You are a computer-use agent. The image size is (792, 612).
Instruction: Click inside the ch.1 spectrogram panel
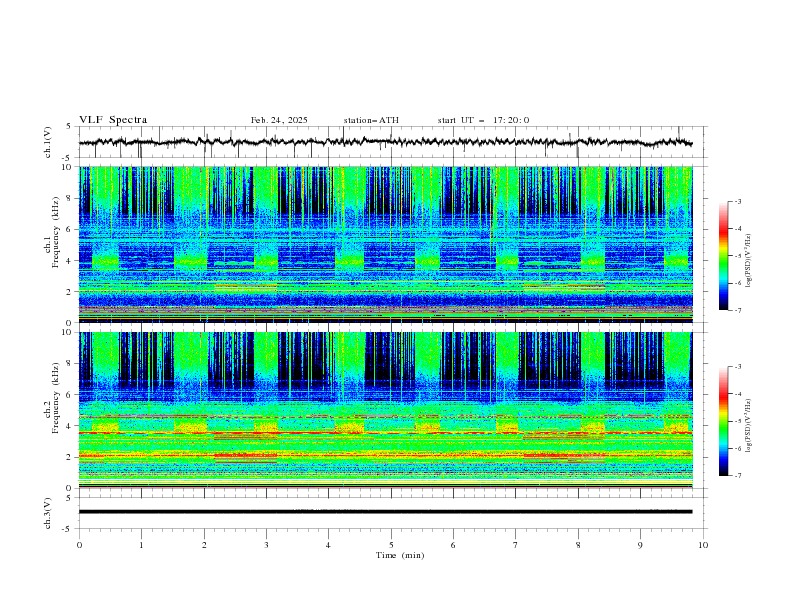385,244
